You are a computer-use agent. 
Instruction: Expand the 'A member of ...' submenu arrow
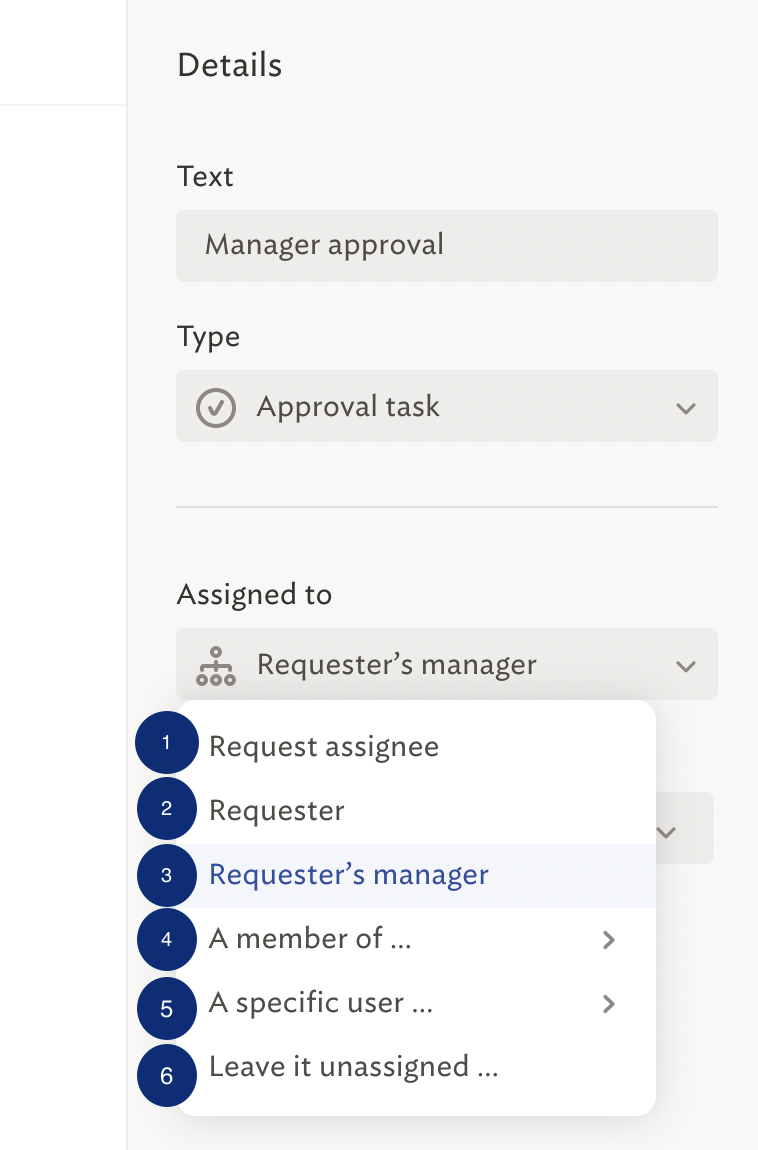[x=608, y=940]
